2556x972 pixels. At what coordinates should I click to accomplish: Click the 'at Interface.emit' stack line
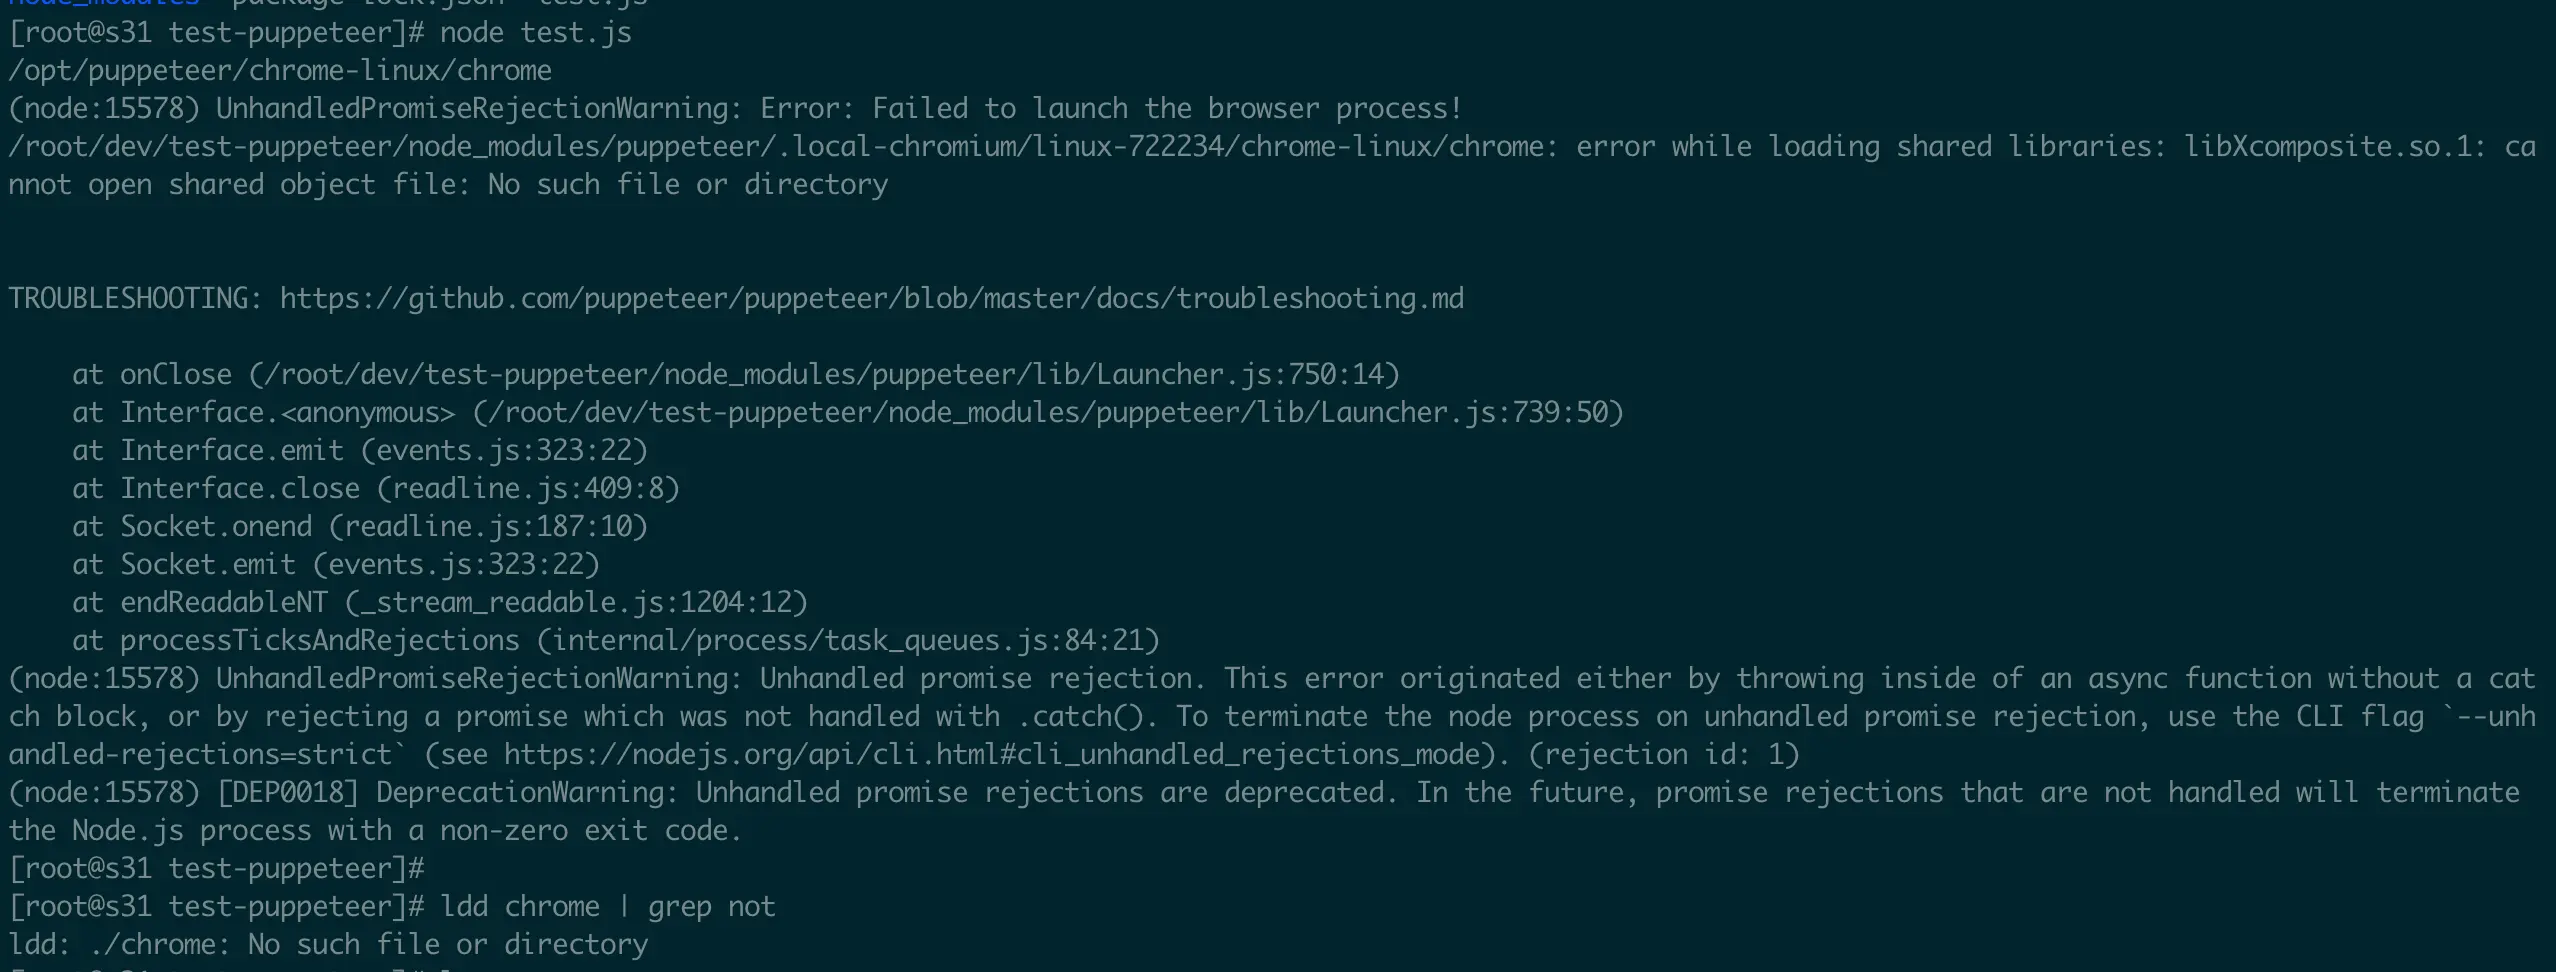360,450
